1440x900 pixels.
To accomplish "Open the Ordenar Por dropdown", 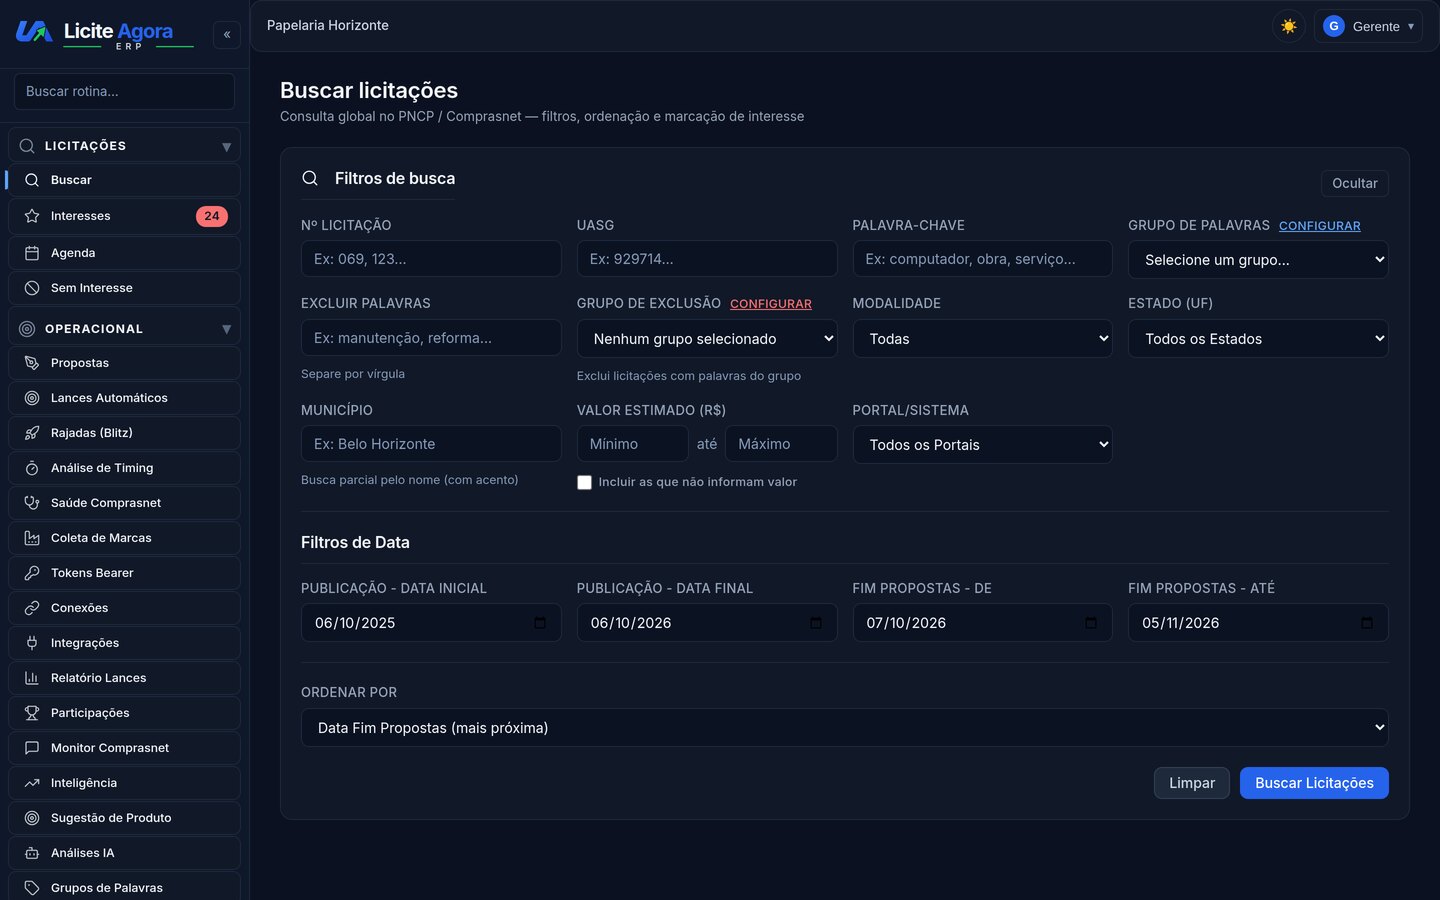I will click(845, 728).
